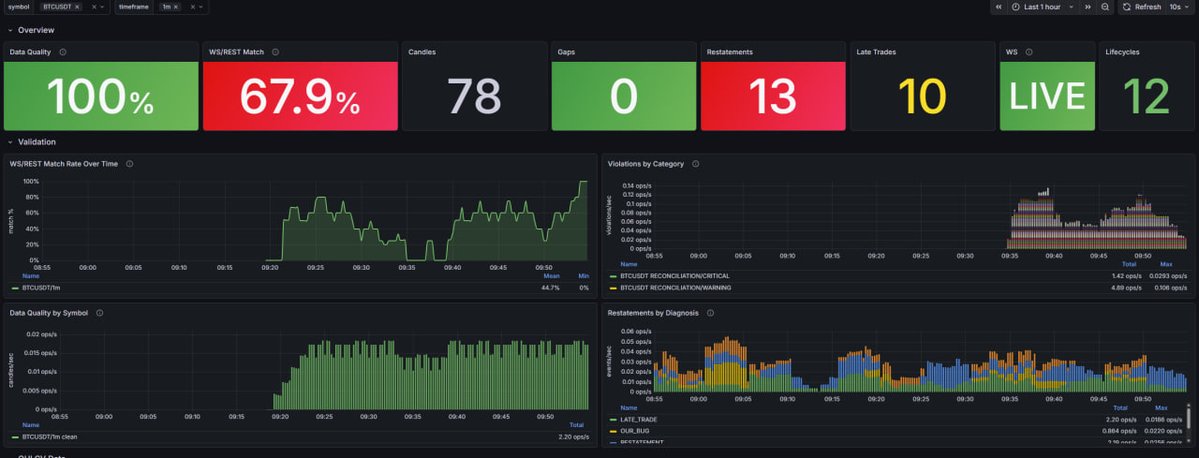Clear all values in timeframe filter
This screenshot has height=458, width=1199.
[x=191, y=7]
